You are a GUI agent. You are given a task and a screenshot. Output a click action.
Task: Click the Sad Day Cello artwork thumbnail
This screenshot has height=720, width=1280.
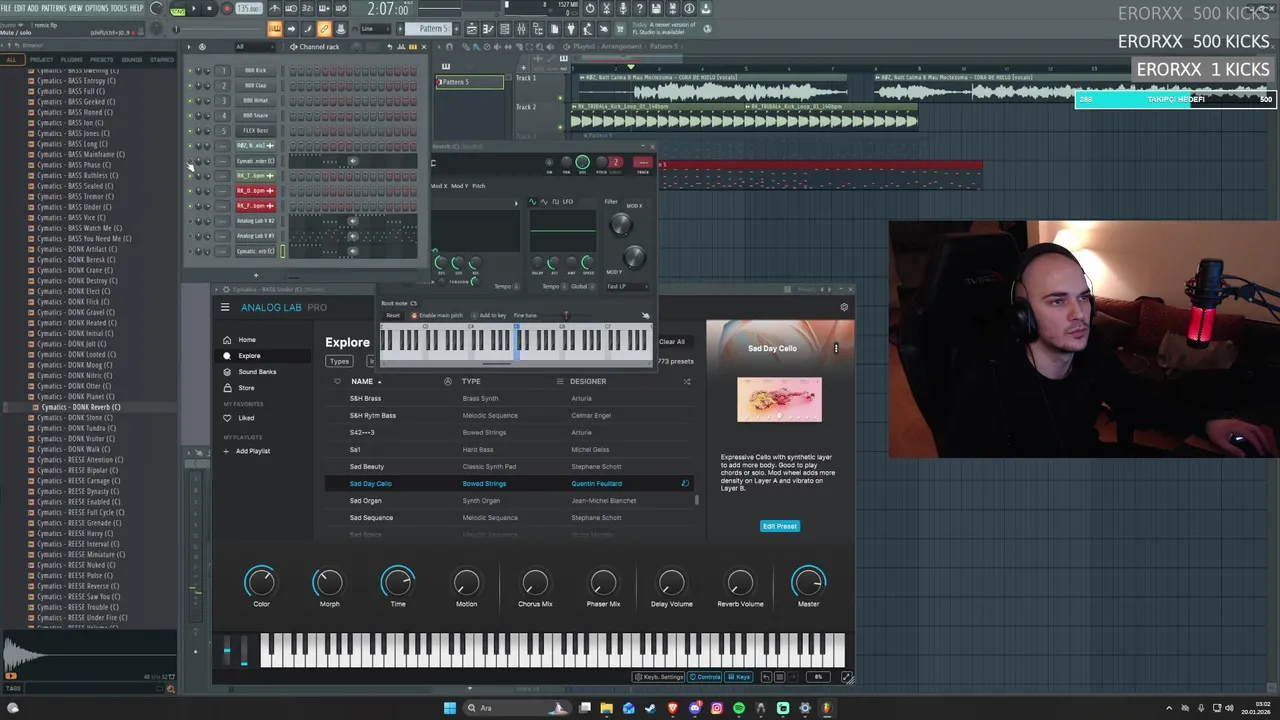pos(780,399)
